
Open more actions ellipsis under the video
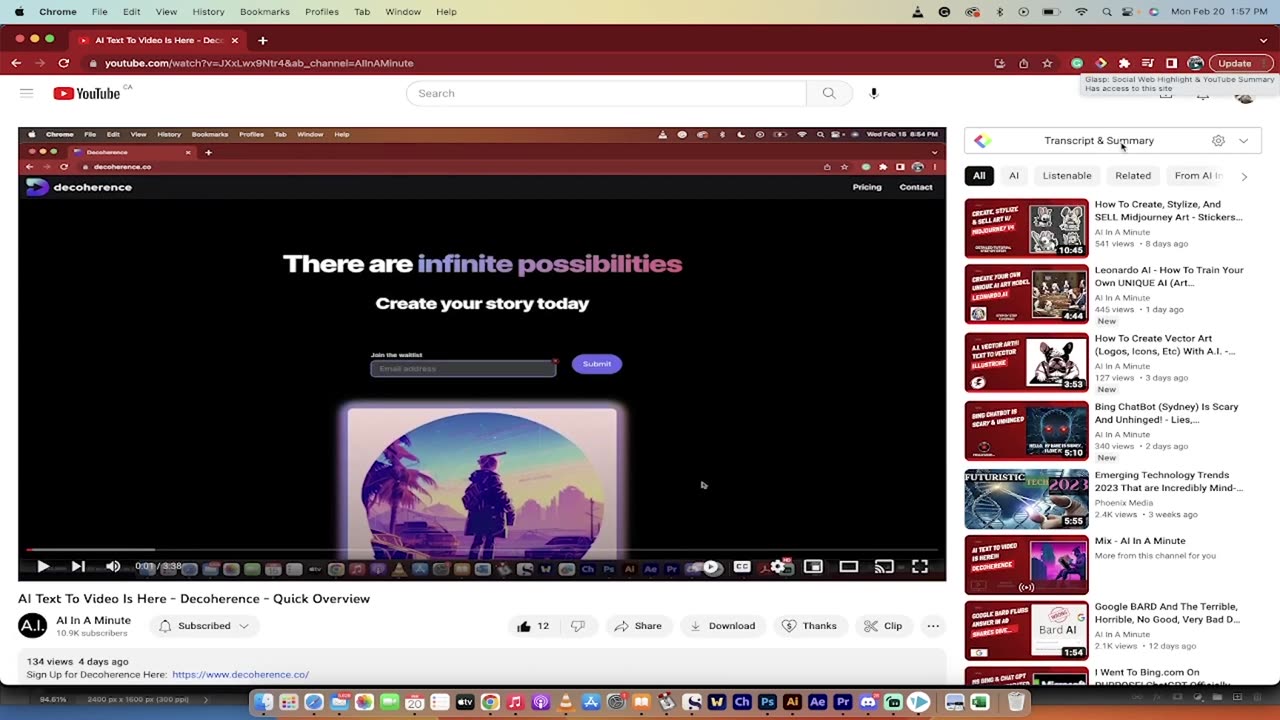coord(933,626)
